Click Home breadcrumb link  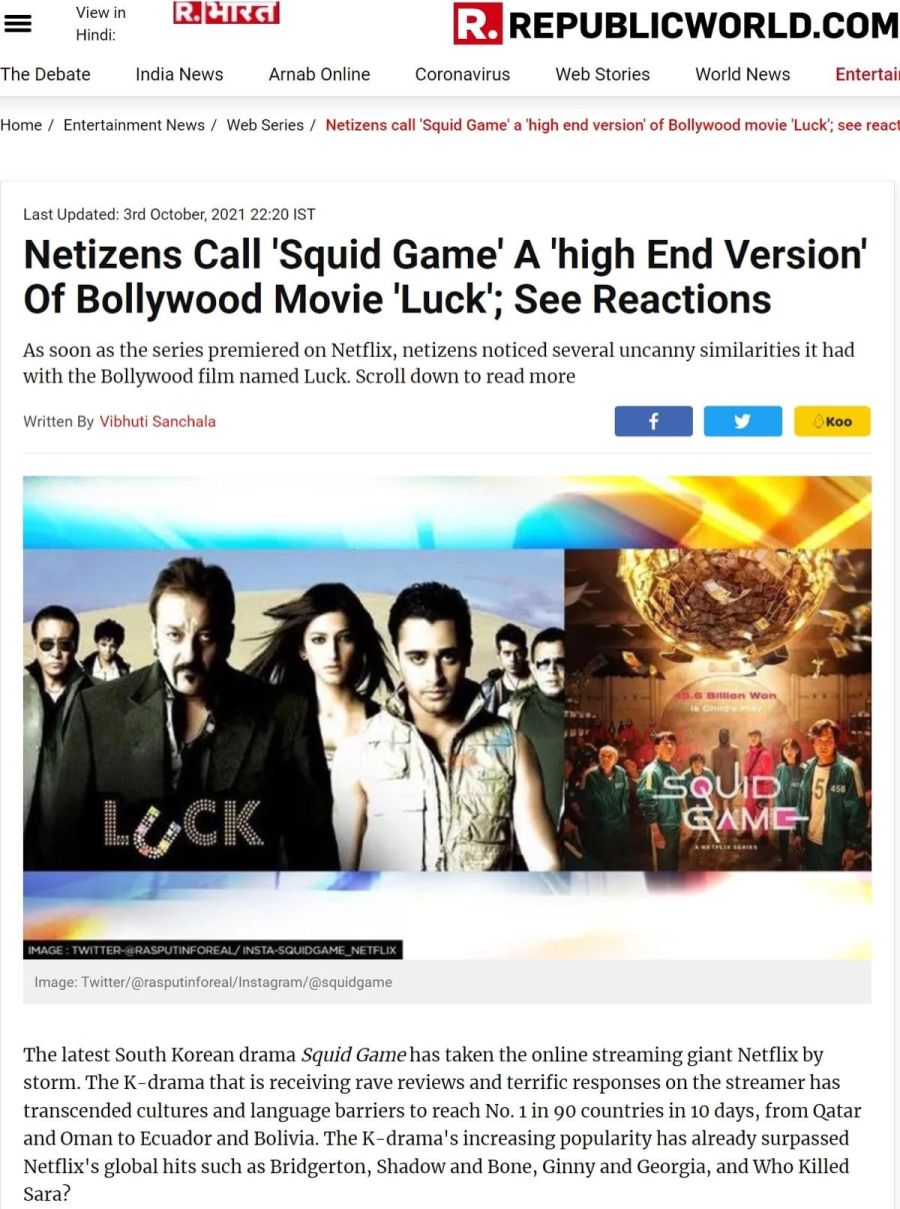pyautogui.click(x=21, y=125)
